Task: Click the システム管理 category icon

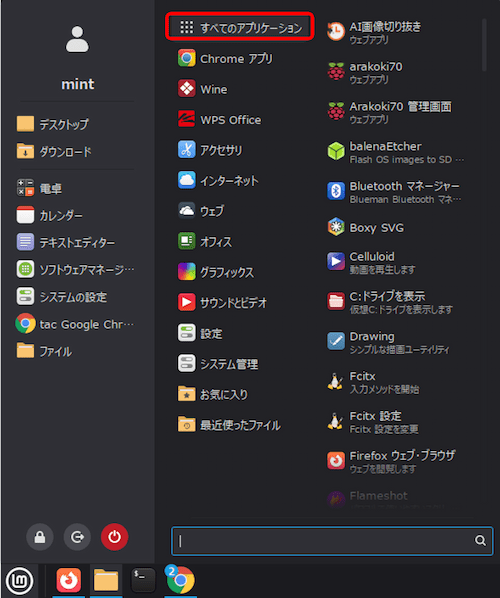Action: 186,363
